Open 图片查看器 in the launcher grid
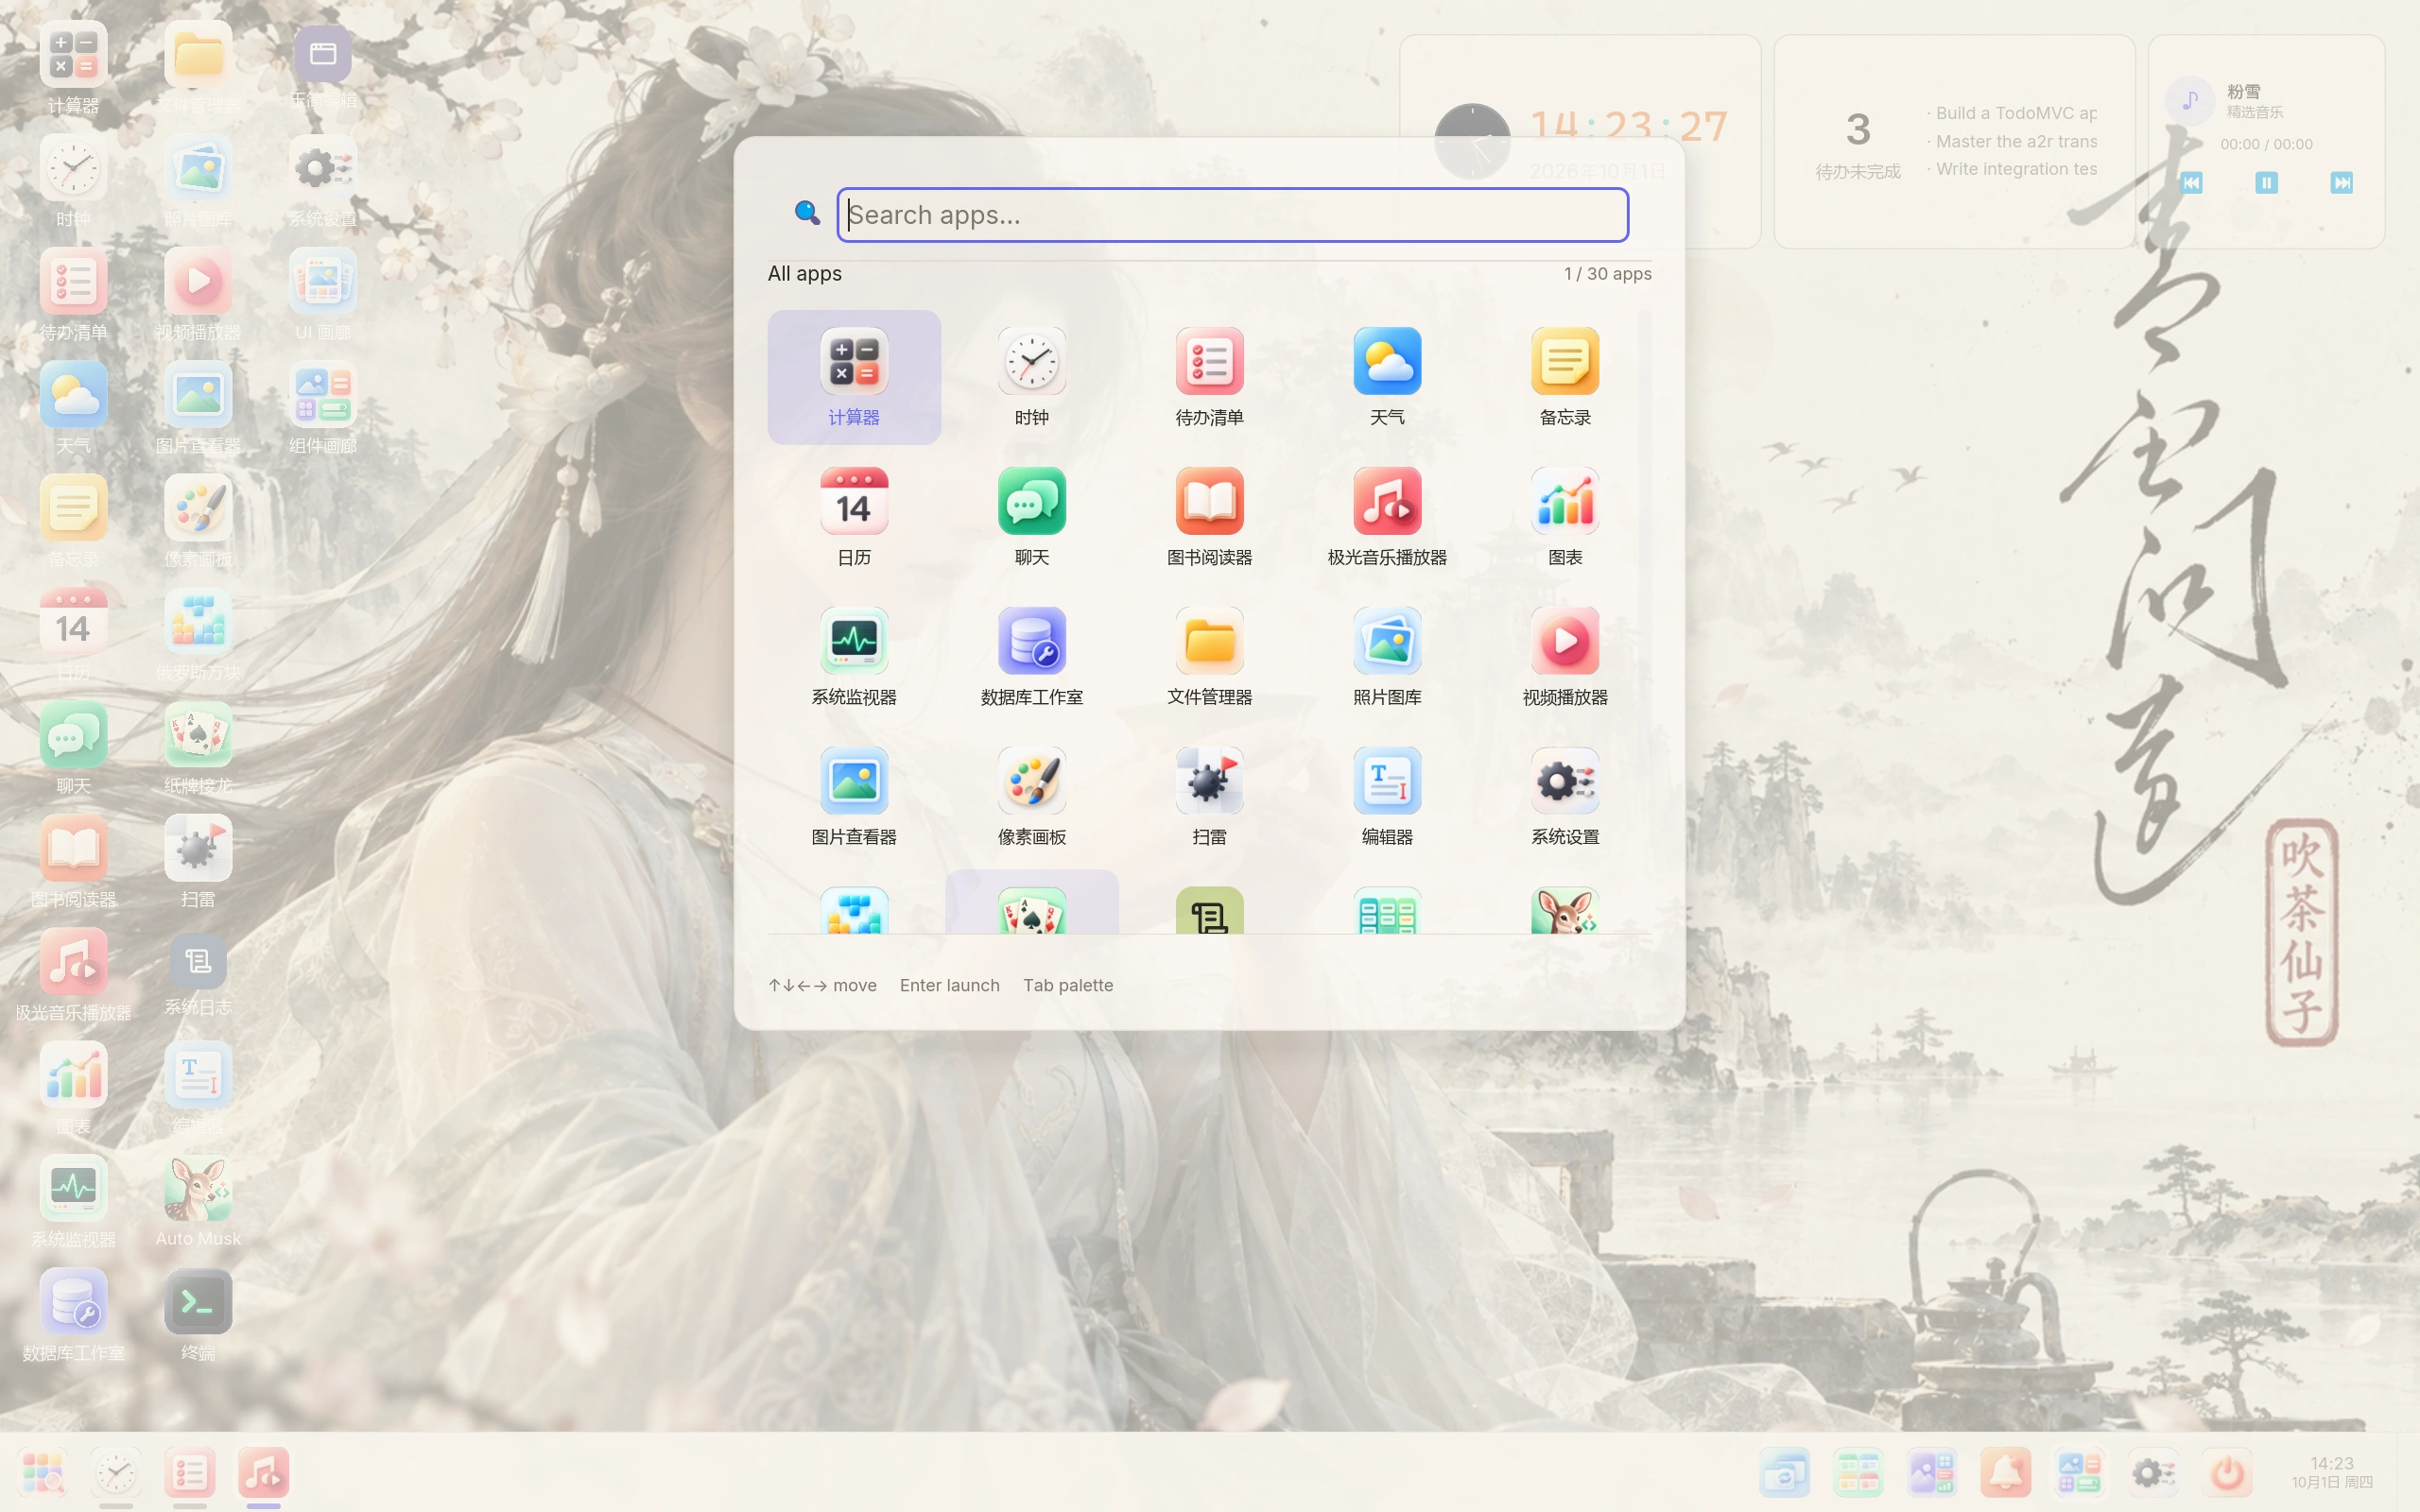This screenshot has height=1512, width=2420. click(854, 797)
